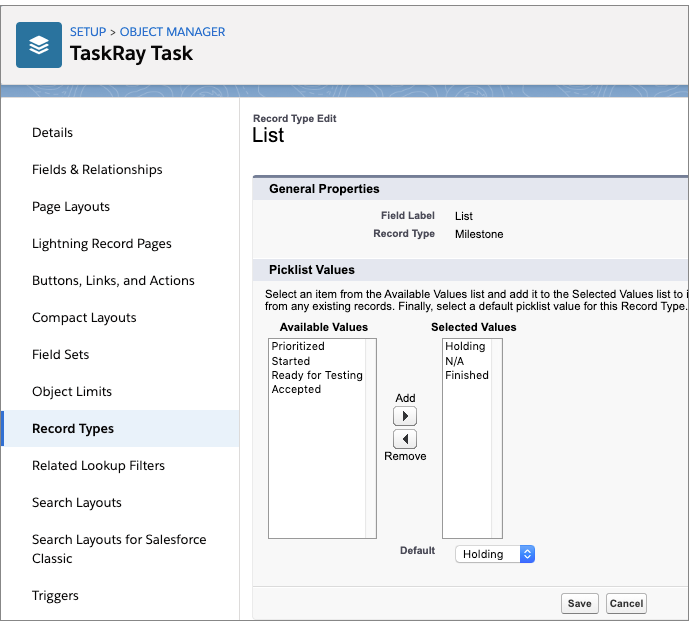Screen dimensions: 689x626
Task: Open Details in the sidebar
Action: point(52,133)
